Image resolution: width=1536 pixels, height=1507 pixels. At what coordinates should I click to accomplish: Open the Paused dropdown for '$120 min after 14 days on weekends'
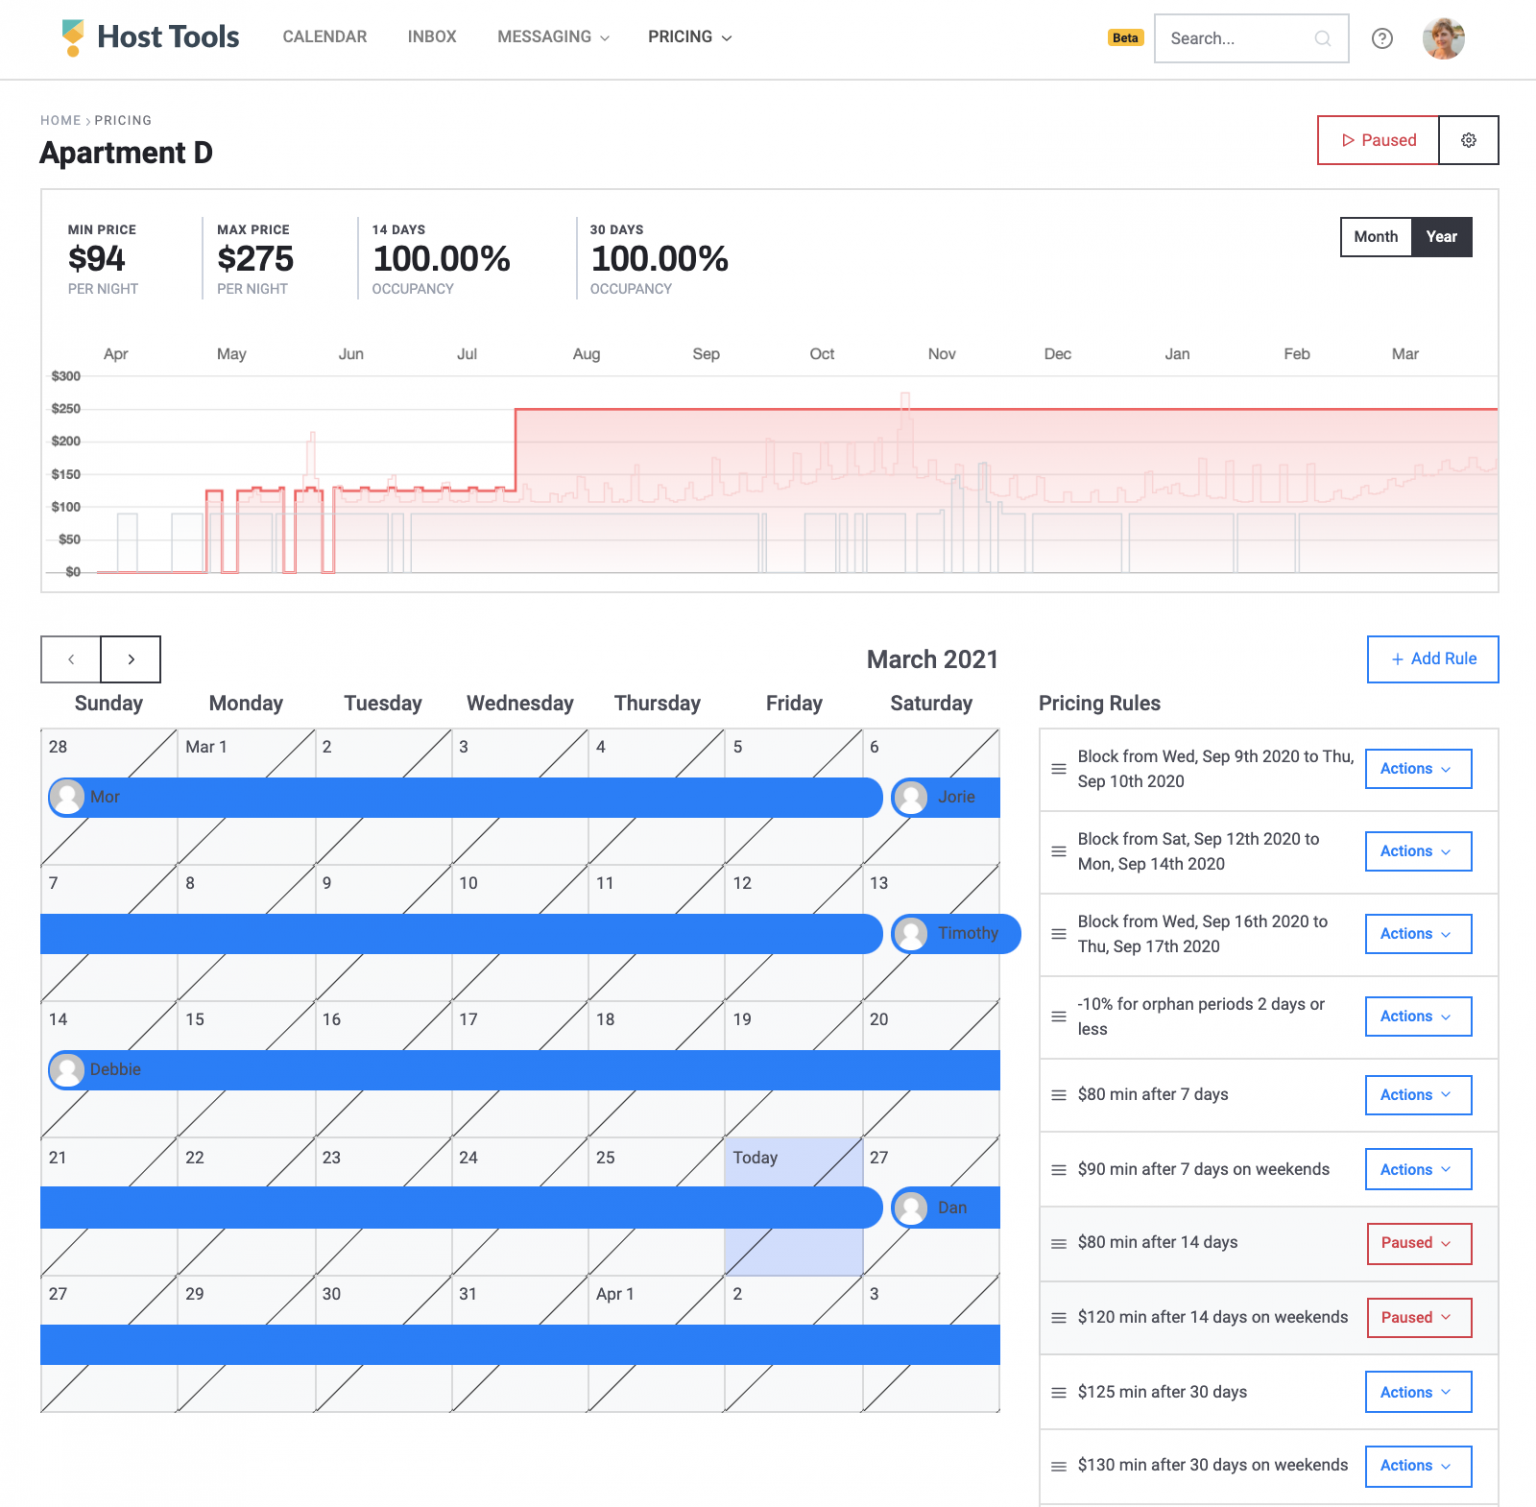click(x=1418, y=1317)
